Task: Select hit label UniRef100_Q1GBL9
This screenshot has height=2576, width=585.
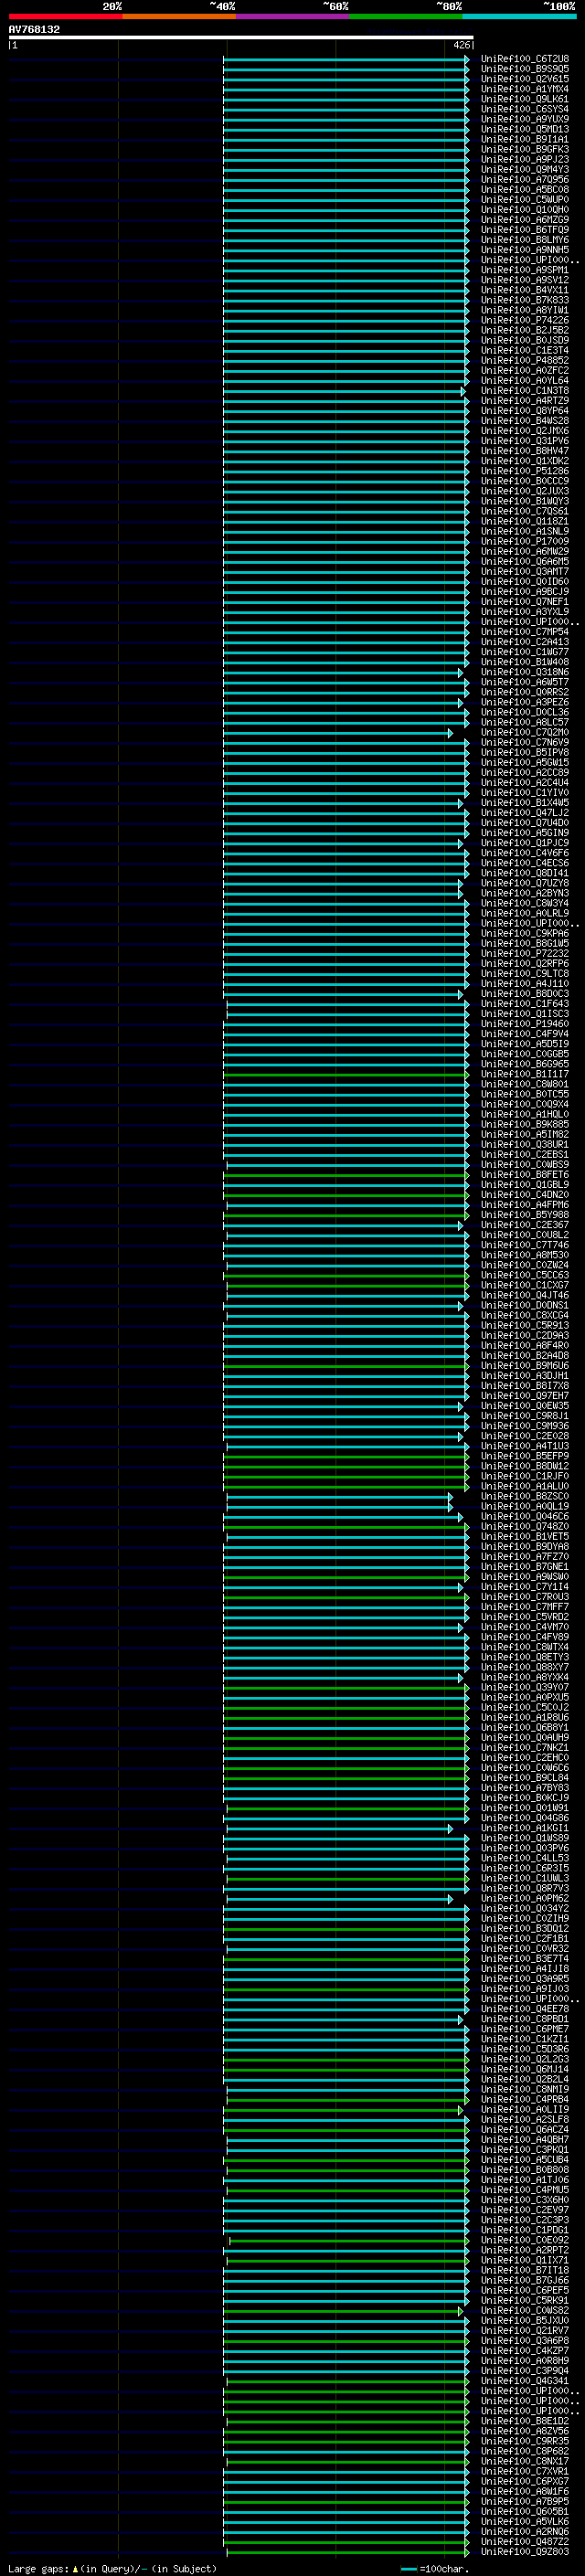Action: pos(524,1184)
